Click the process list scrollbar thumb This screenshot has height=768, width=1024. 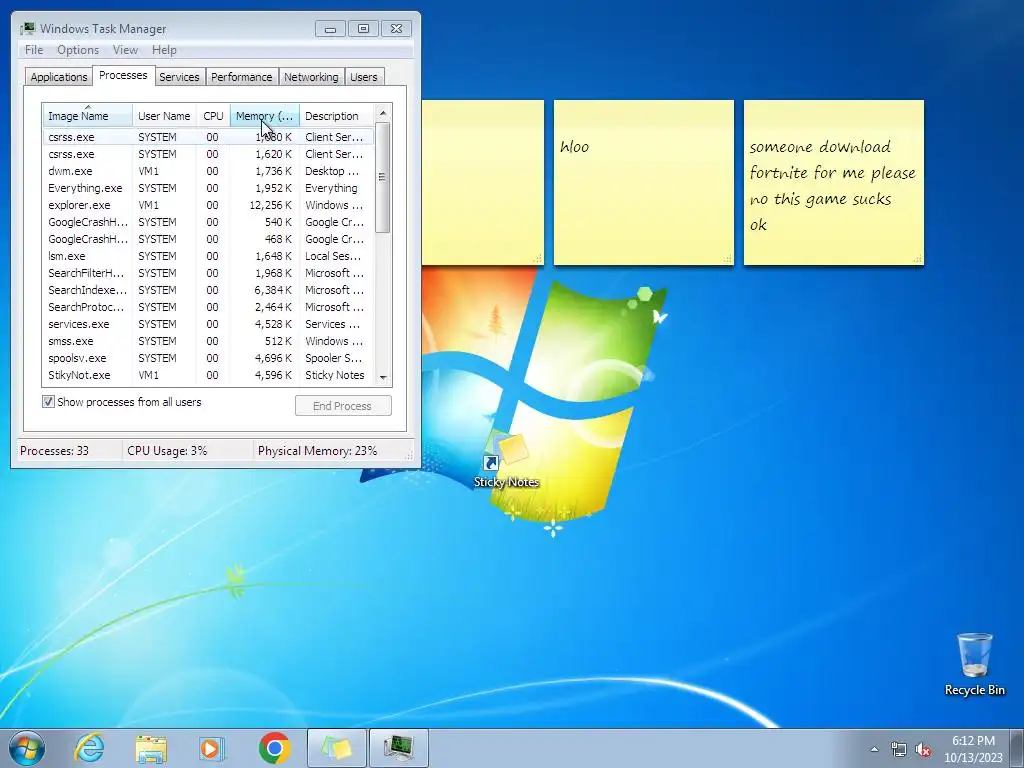click(x=383, y=177)
